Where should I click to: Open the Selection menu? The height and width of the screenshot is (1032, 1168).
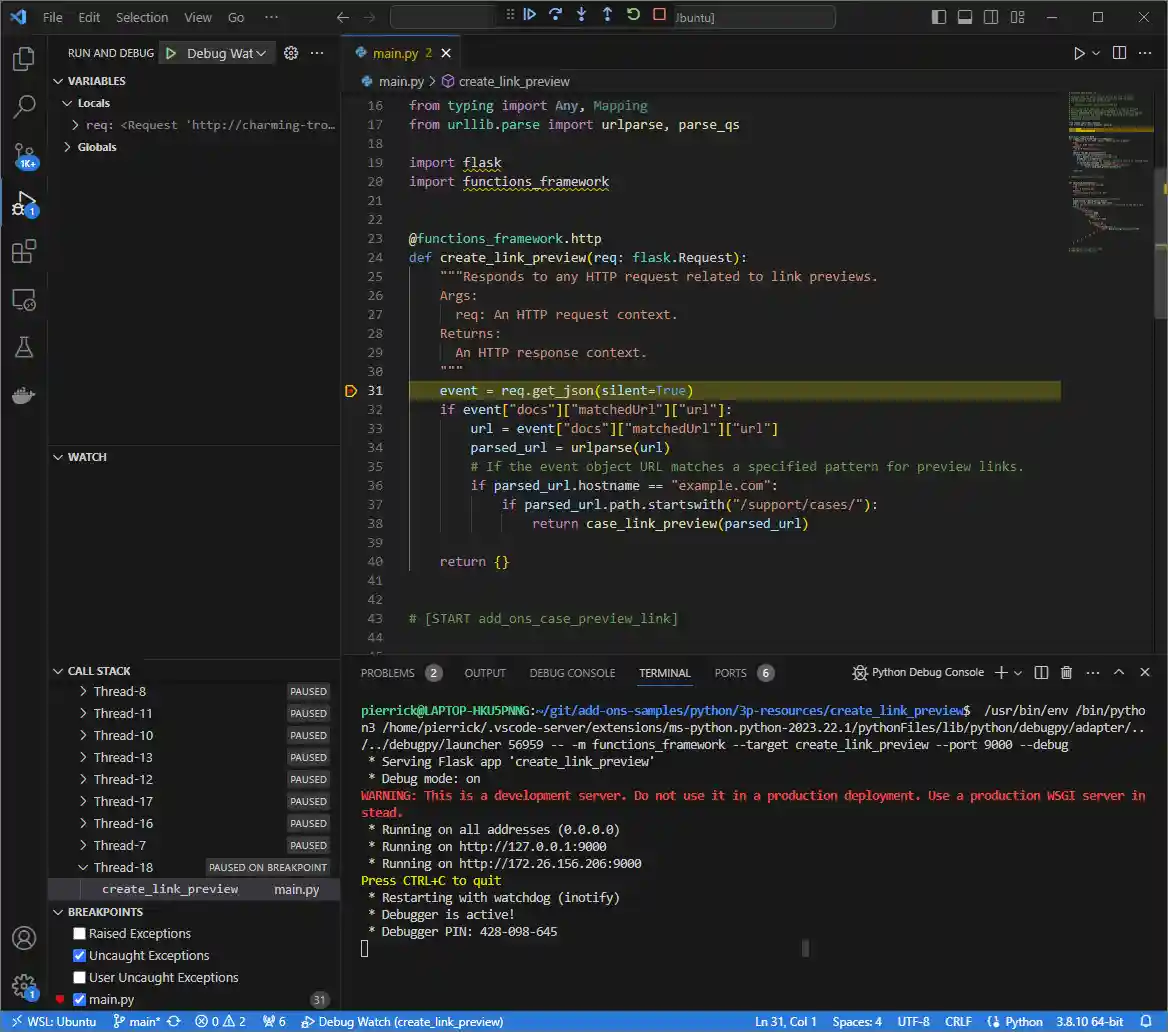142,17
